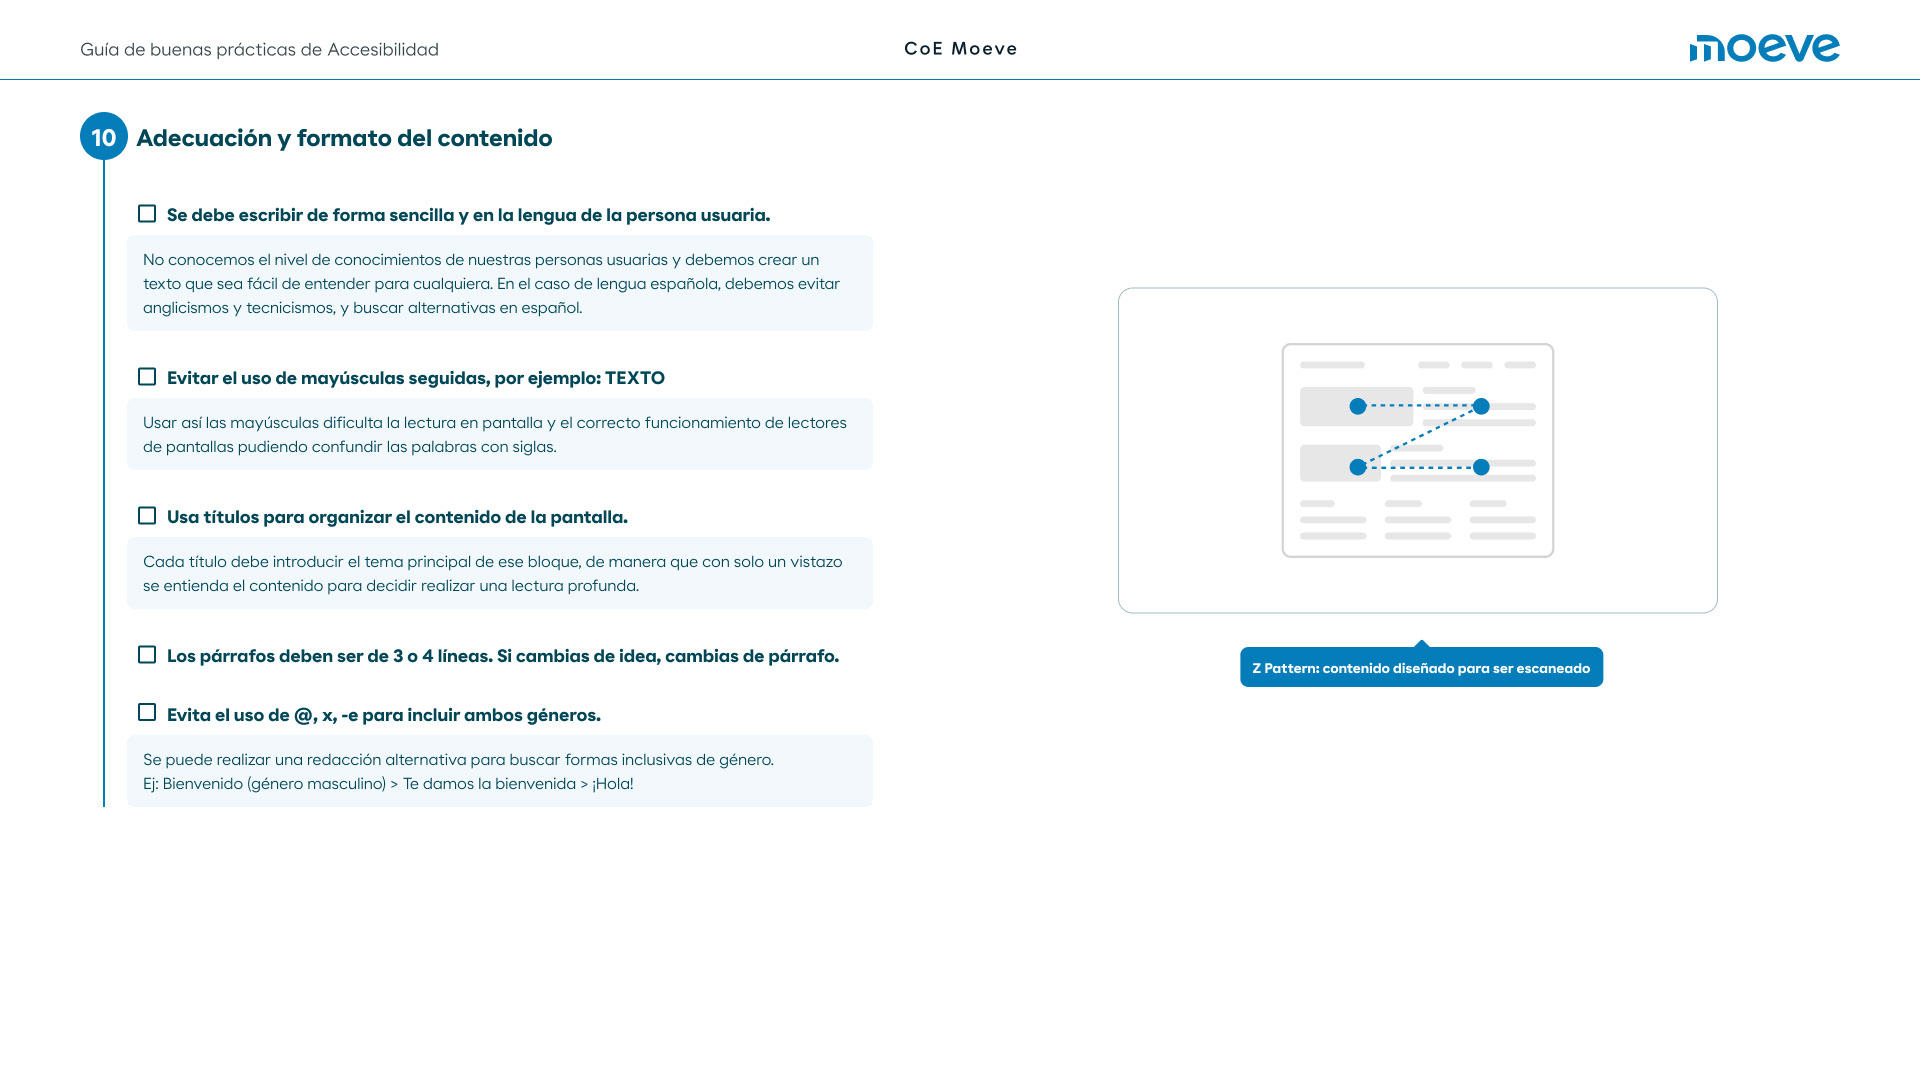
Task: Check the box for 'escribir de forma sencilla'
Action: click(x=147, y=214)
